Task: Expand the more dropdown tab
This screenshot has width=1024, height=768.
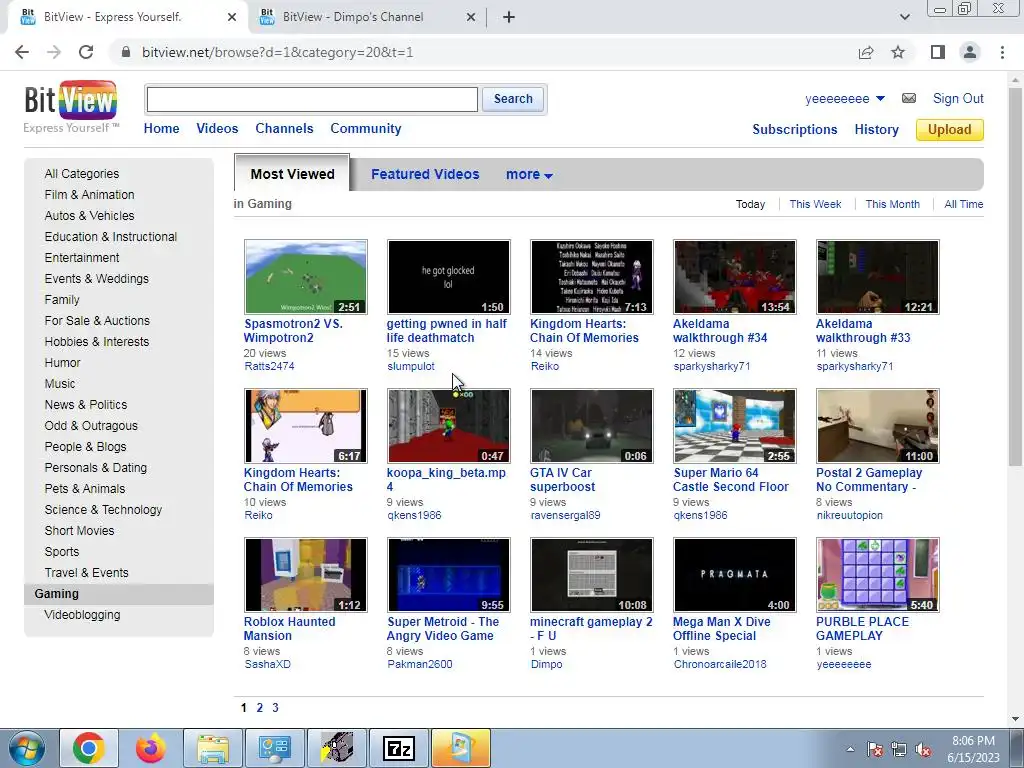Action: (x=529, y=174)
